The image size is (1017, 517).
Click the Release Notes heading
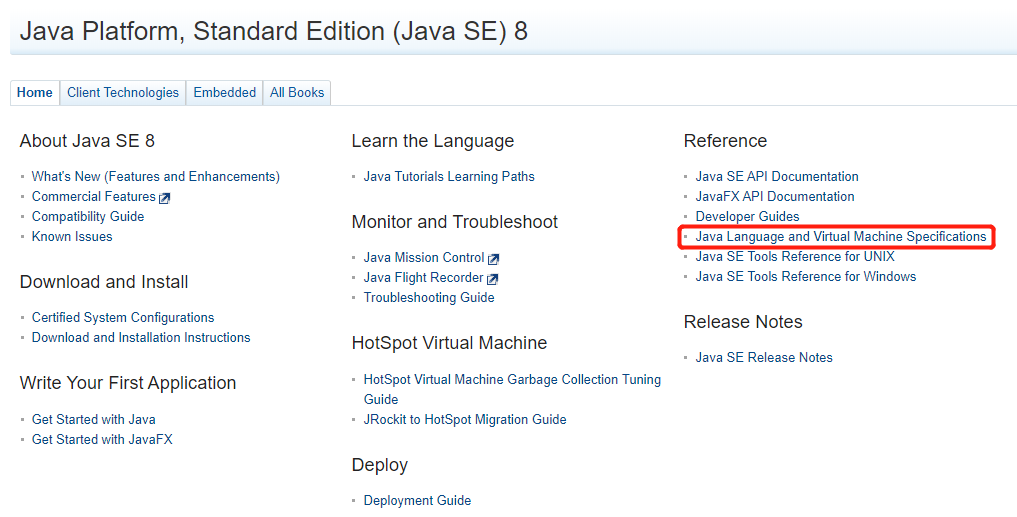point(743,322)
